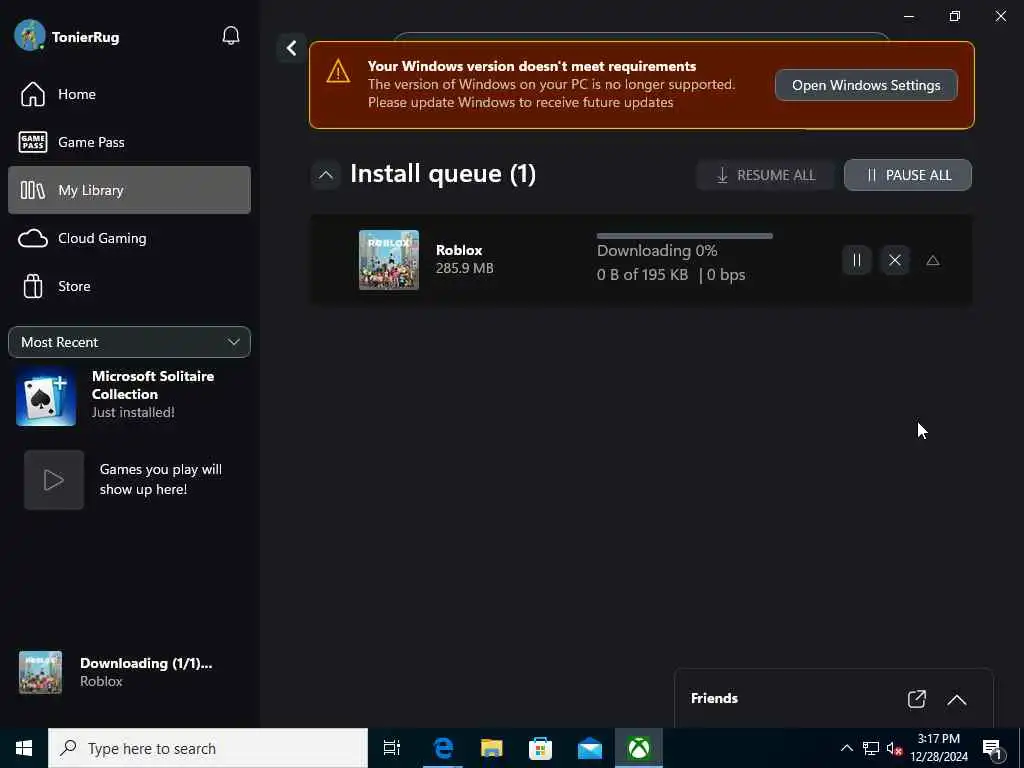Click the taskbar search box
Image resolution: width=1024 pixels, height=768 pixels.
pos(208,748)
